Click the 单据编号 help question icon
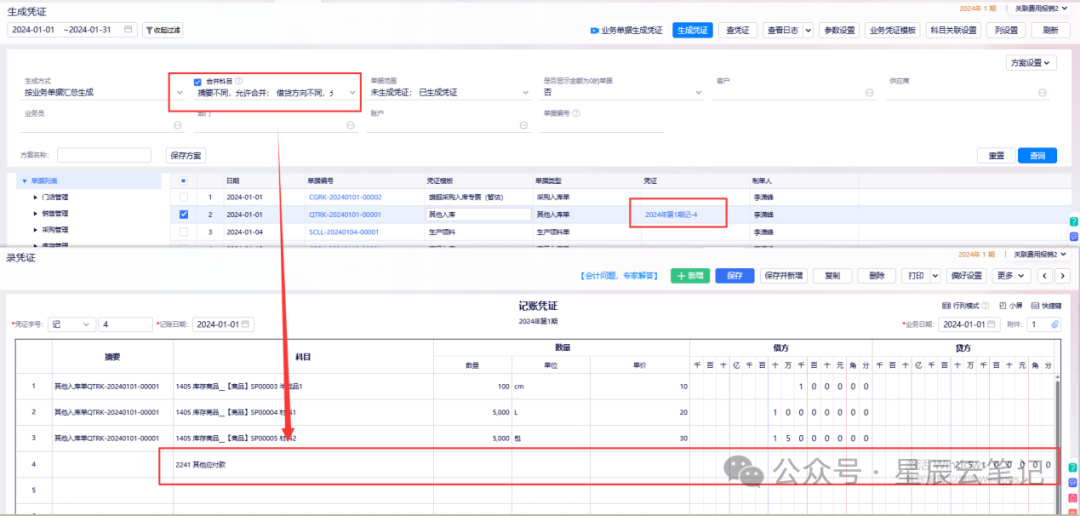This screenshot has height=516, width=1080. 576,114
